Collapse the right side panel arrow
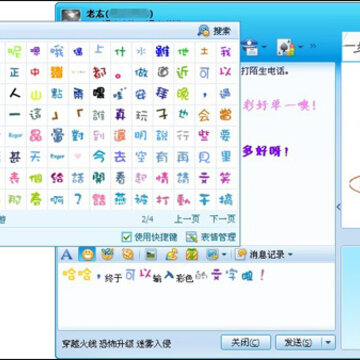 (339, 207)
